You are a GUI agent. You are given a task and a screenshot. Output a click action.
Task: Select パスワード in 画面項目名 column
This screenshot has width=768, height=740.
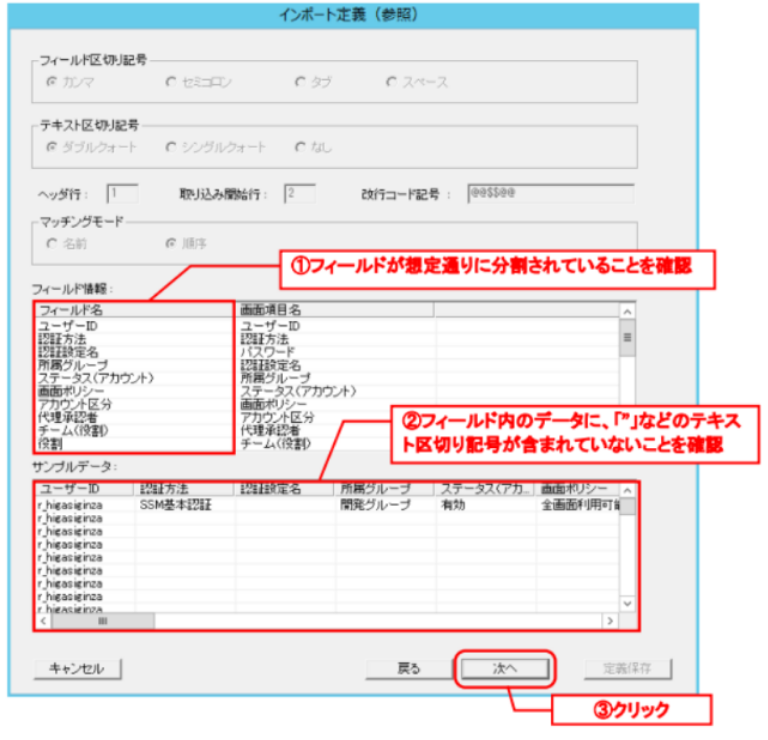click(268, 352)
